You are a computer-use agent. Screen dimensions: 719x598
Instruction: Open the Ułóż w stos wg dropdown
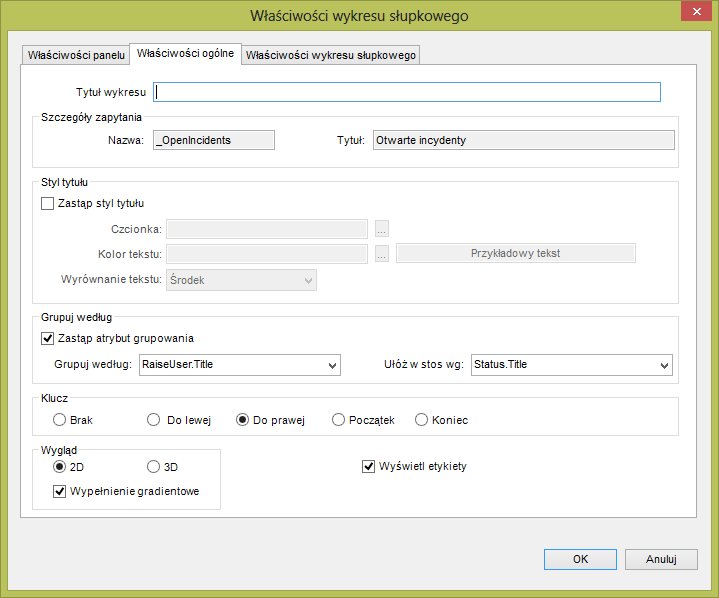[572, 365]
